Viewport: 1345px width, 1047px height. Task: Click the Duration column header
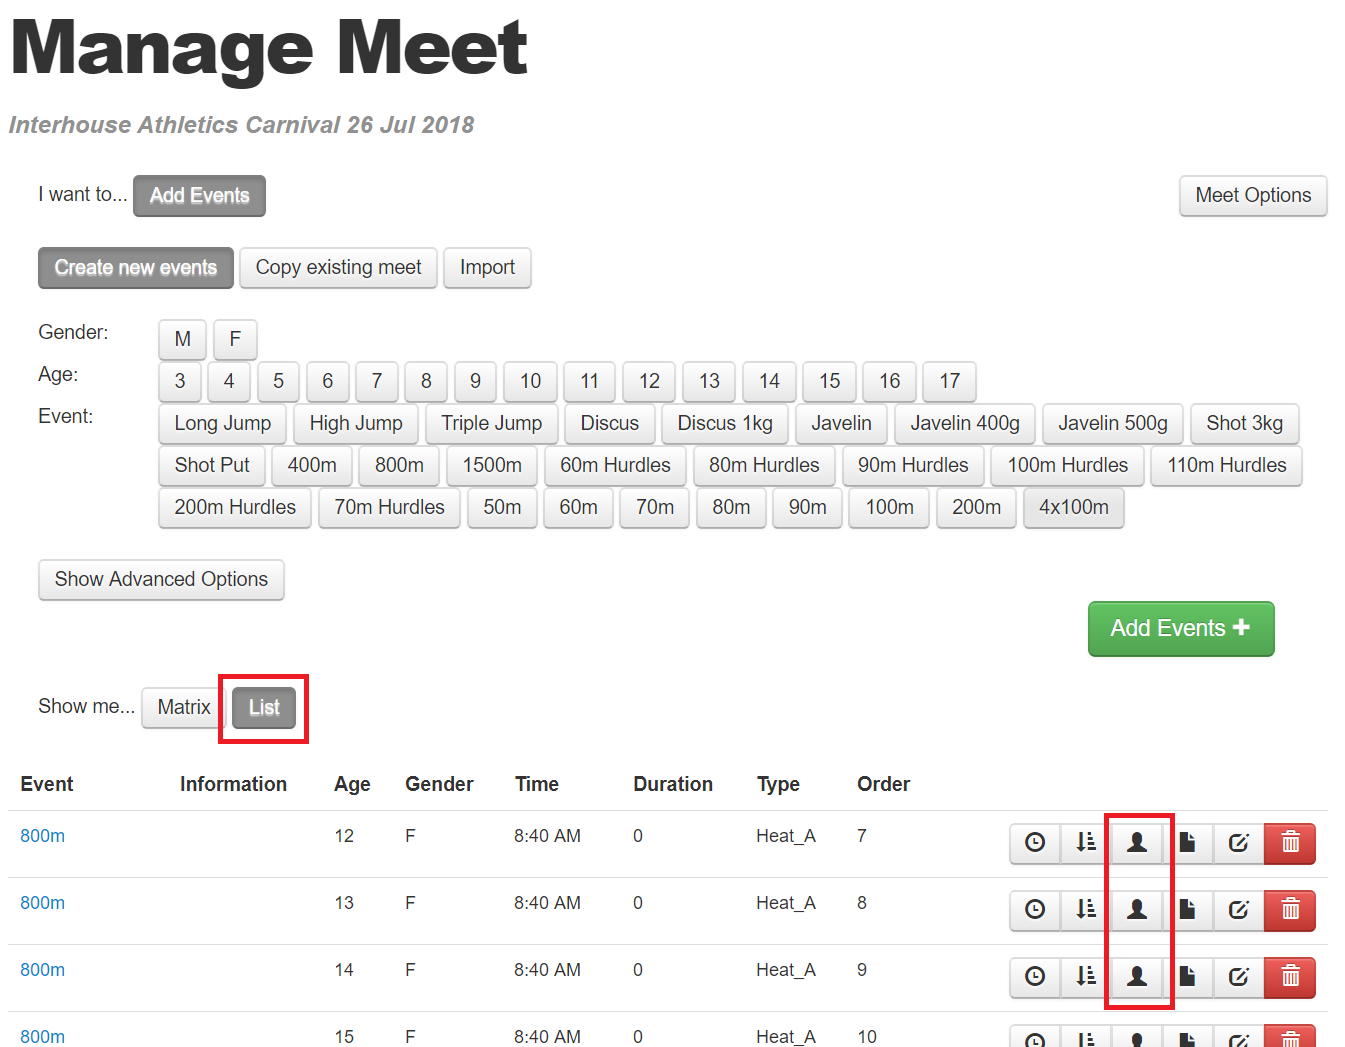[x=673, y=784]
